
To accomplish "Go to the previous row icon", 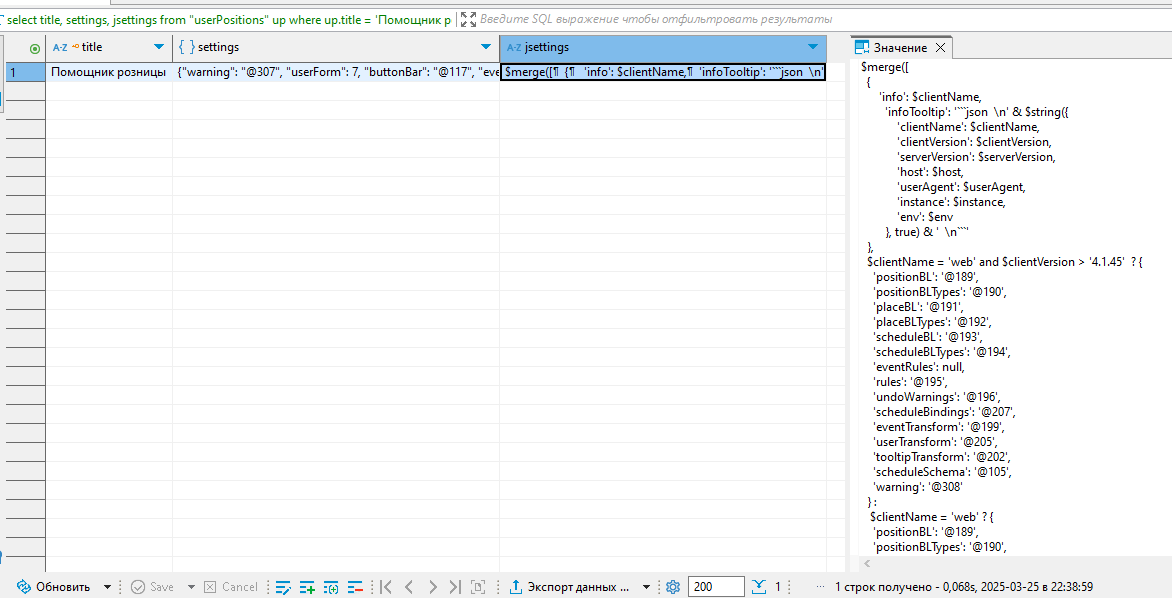I will tap(409, 587).
